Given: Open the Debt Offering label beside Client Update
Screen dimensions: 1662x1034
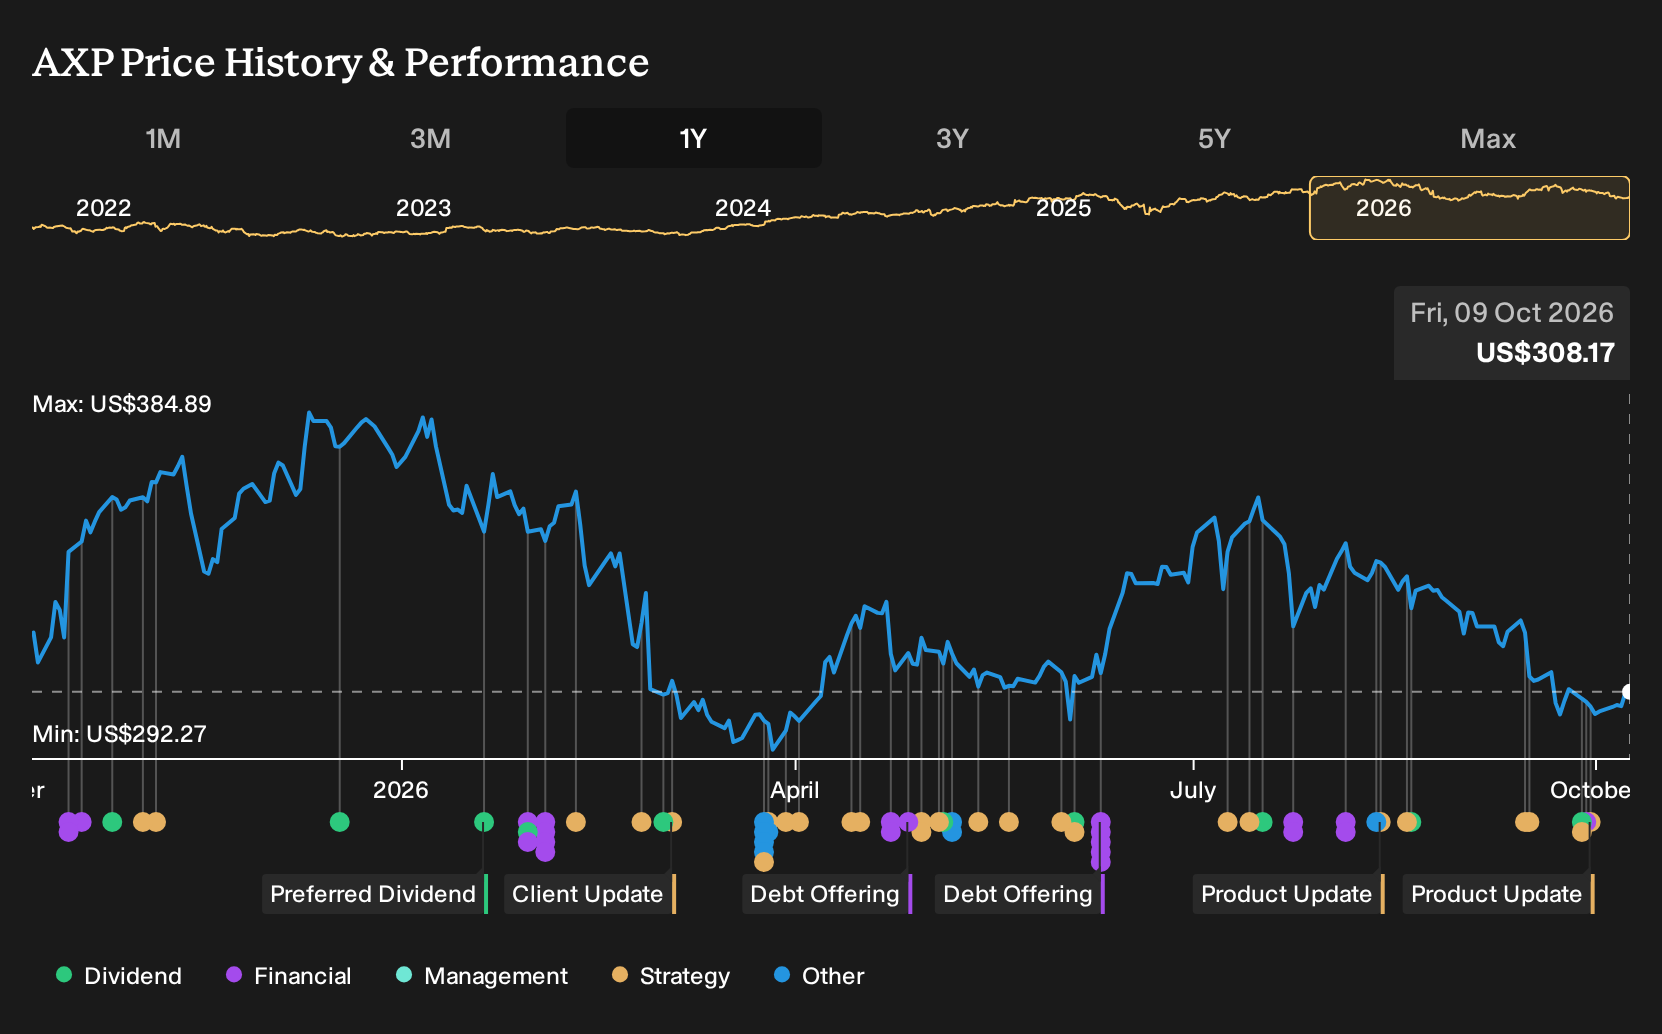Looking at the screenshot, I should tap(827, 894).
